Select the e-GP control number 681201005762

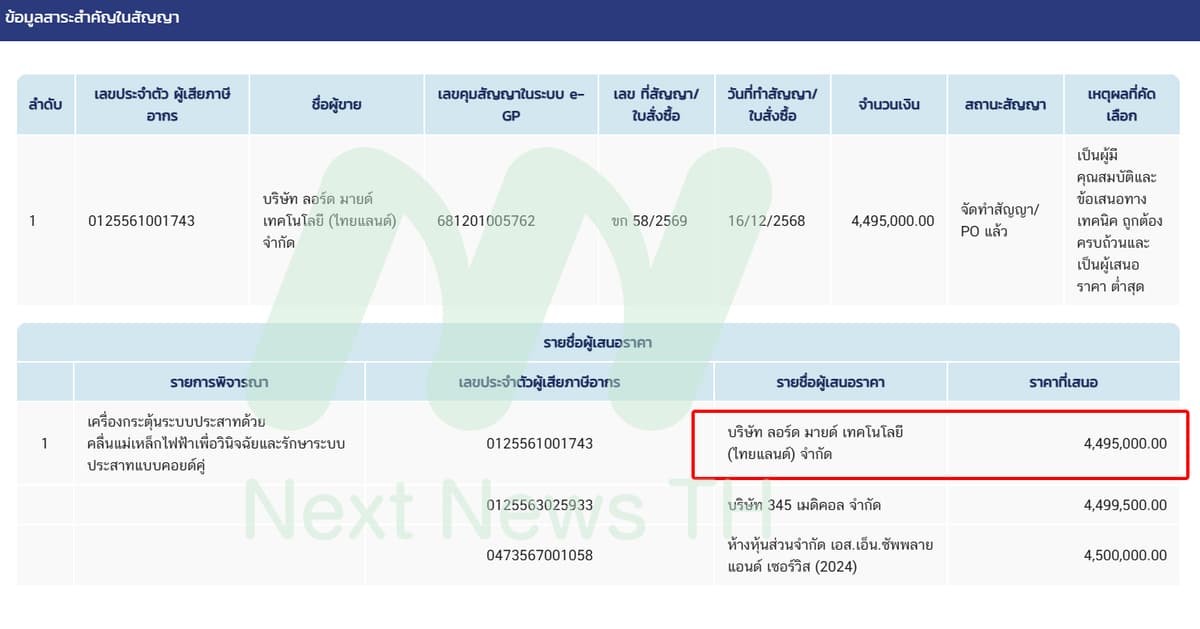coord(513,221)
